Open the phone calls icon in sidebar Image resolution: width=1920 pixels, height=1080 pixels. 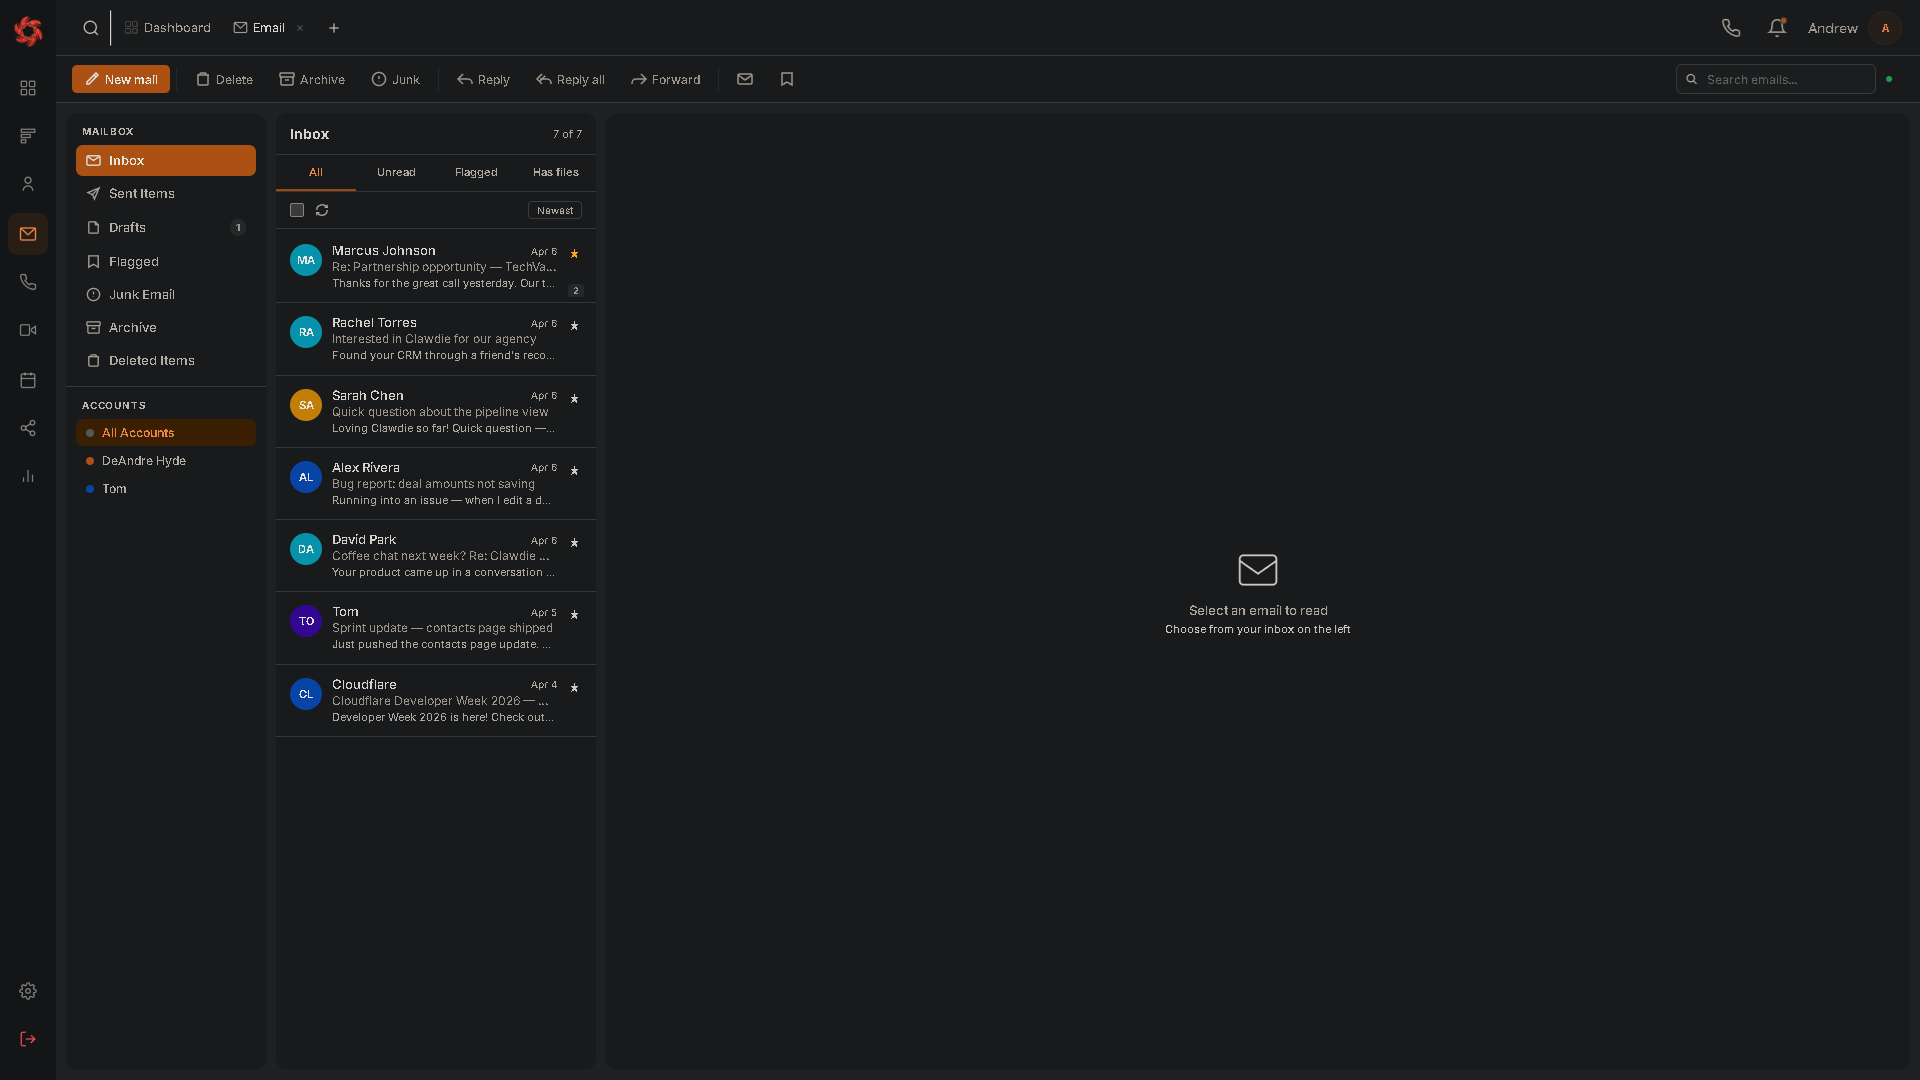pos(28,282)
